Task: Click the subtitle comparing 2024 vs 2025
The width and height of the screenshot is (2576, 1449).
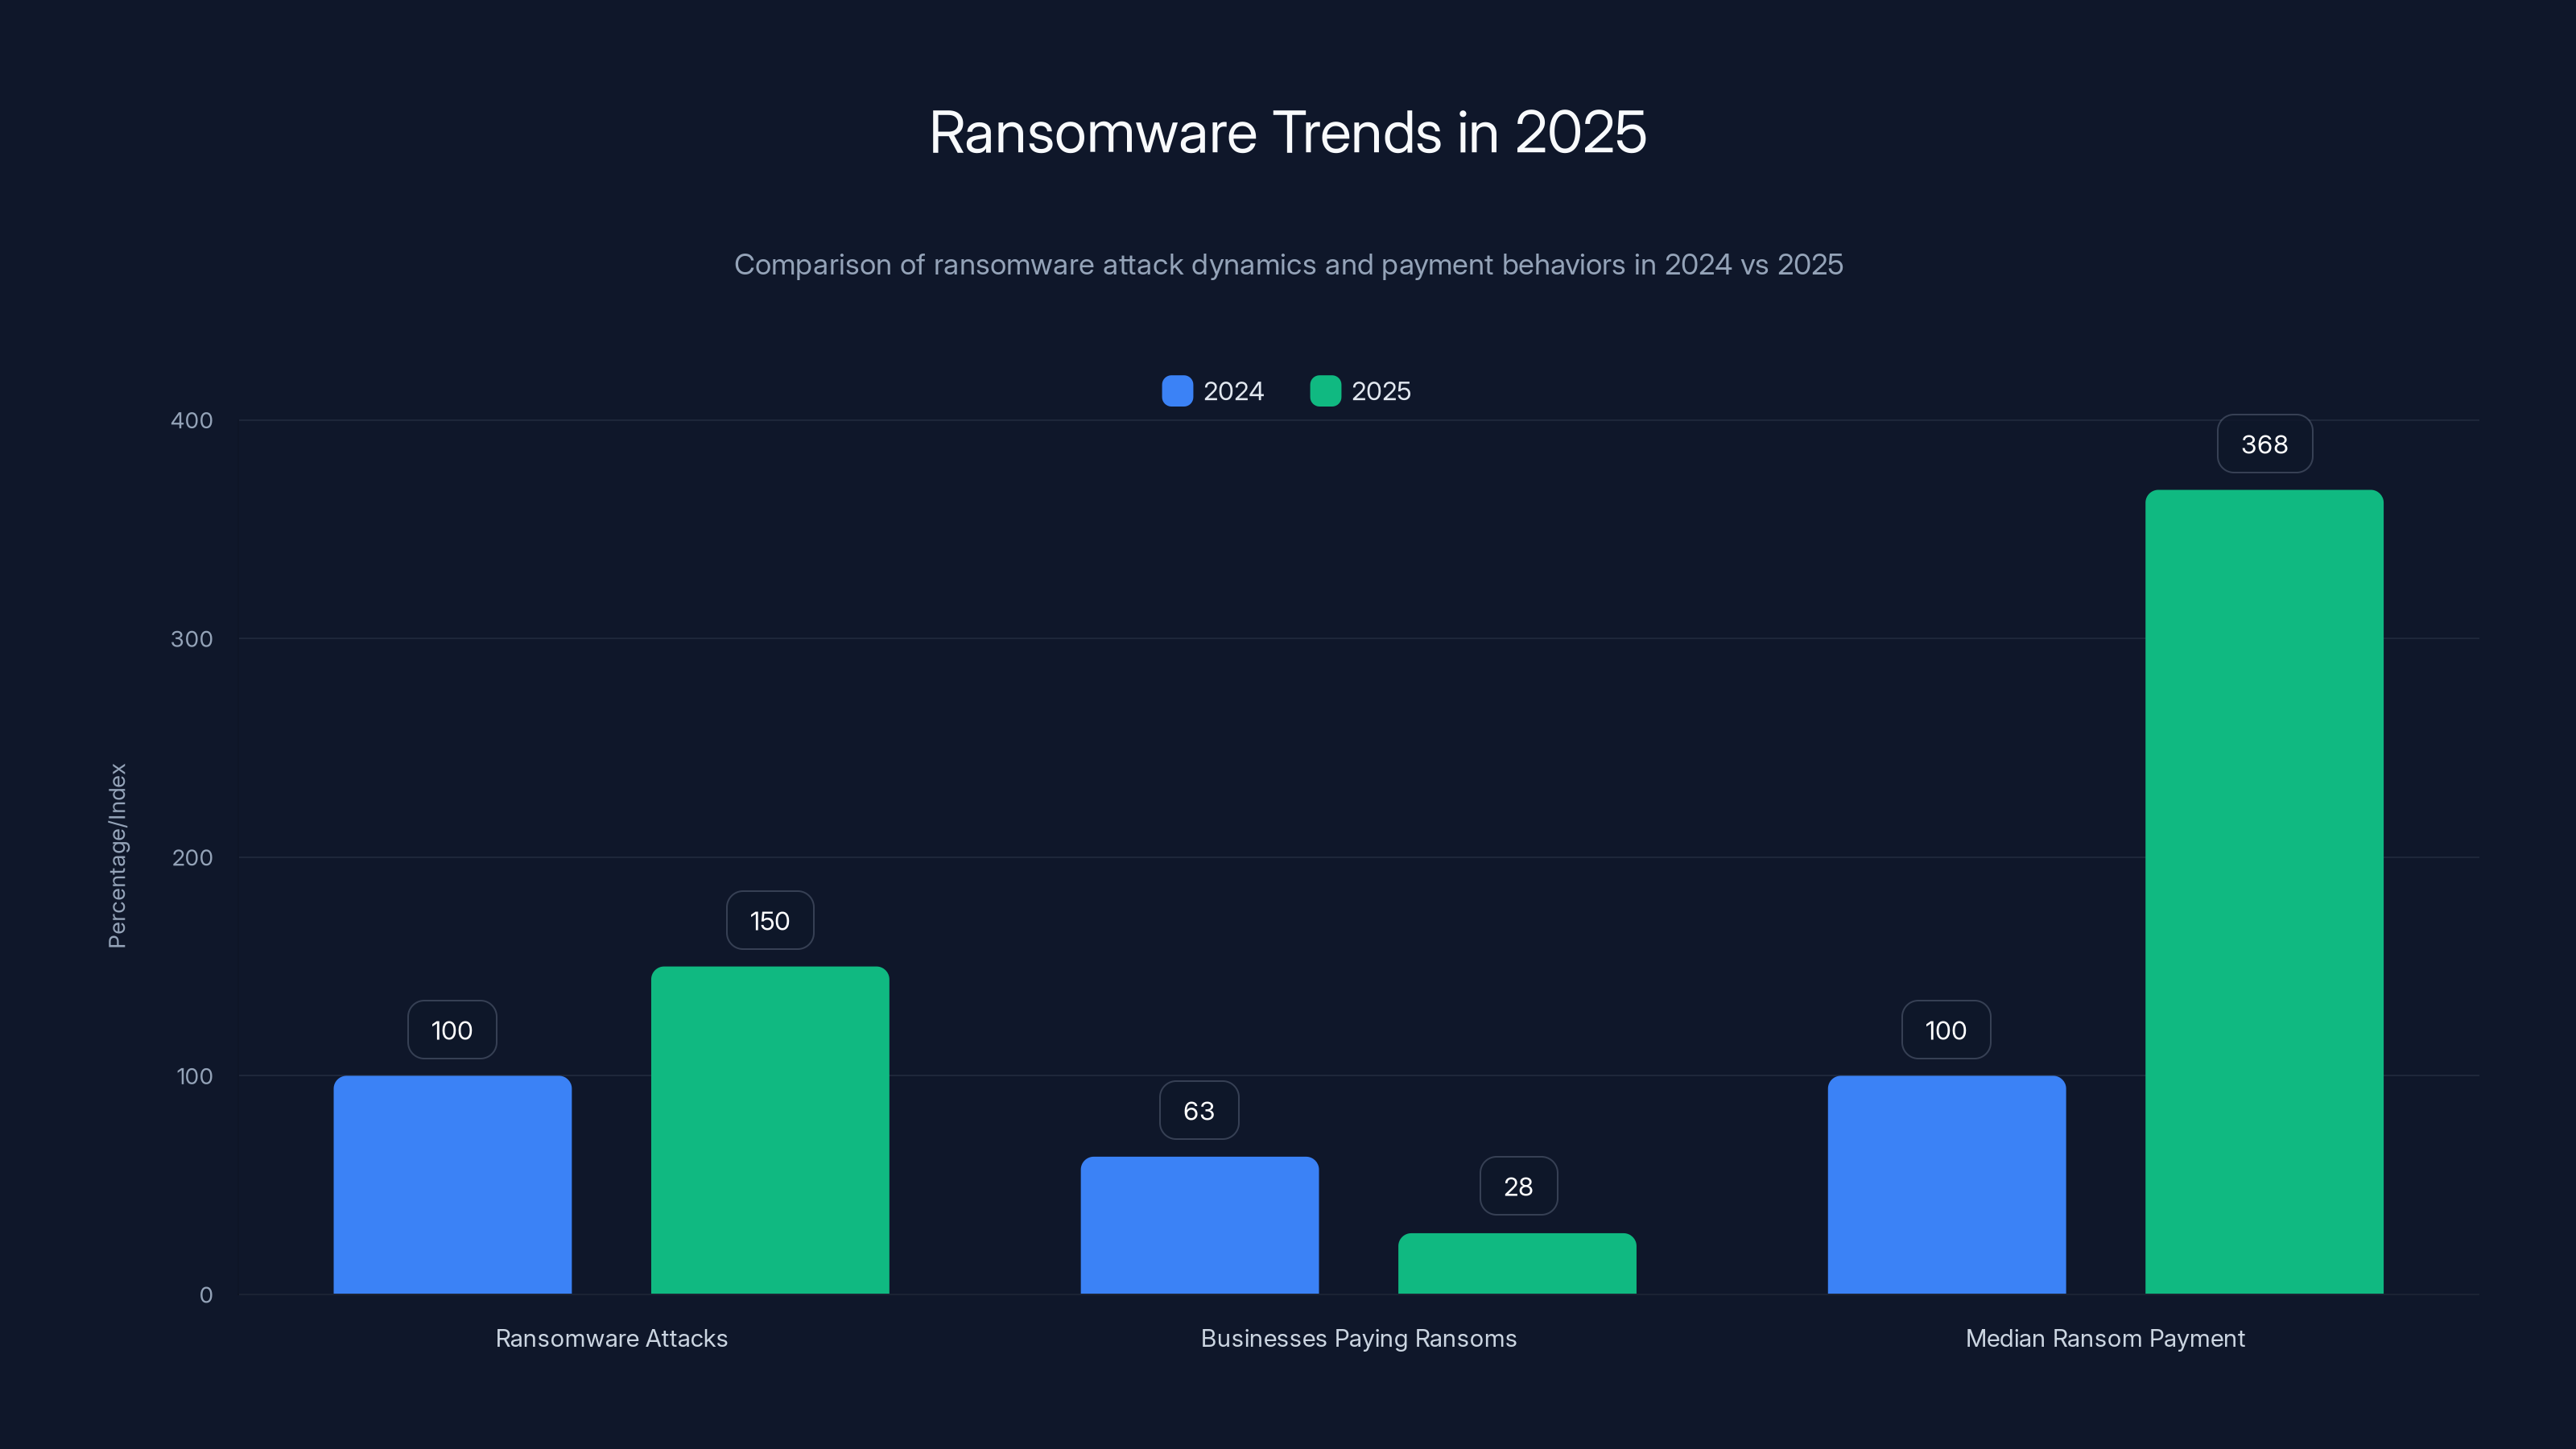Action: tap(1288, 265)
